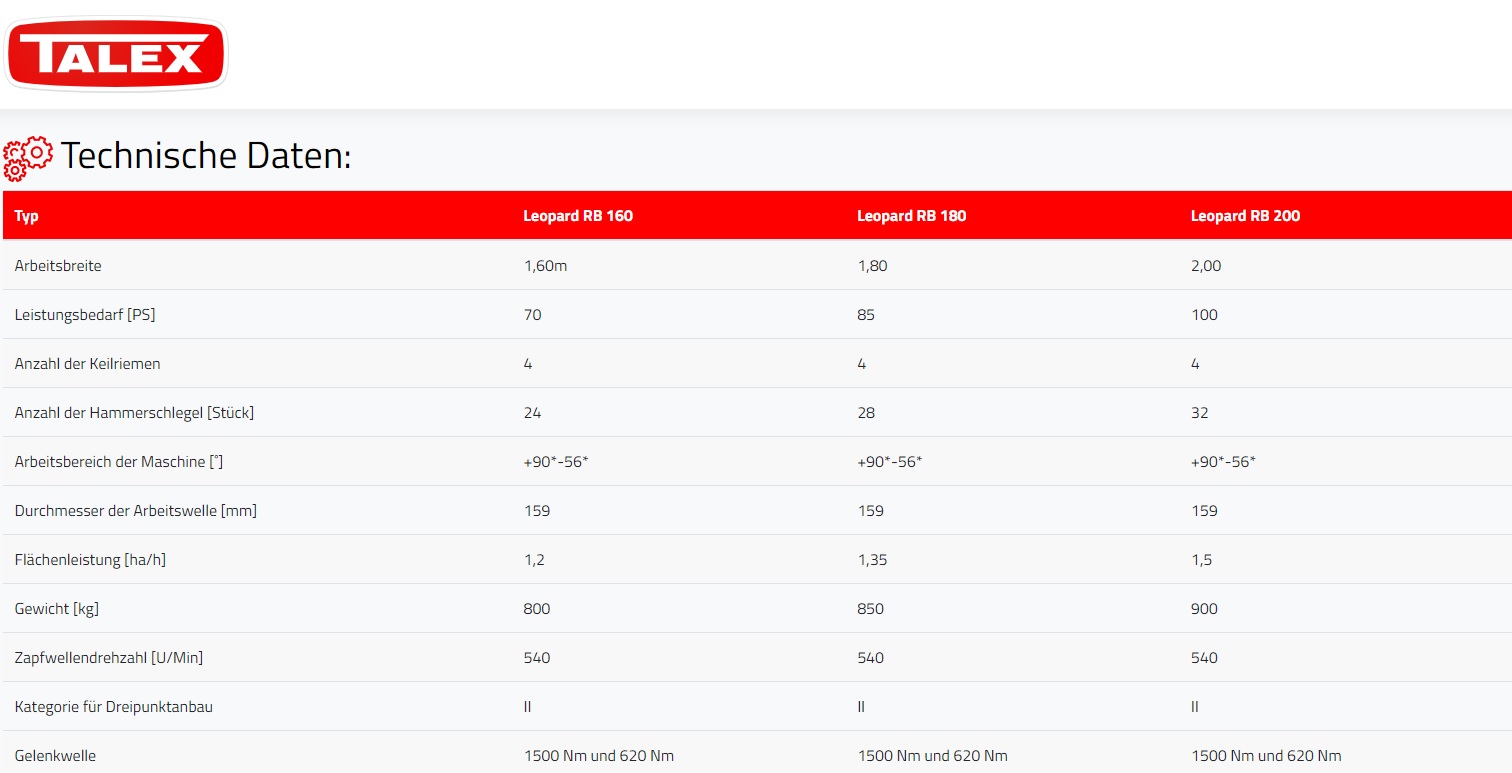Click the 2,00 working width value
The width and height of the screenshot is (1512, 773).
[x=1206, y=266]
